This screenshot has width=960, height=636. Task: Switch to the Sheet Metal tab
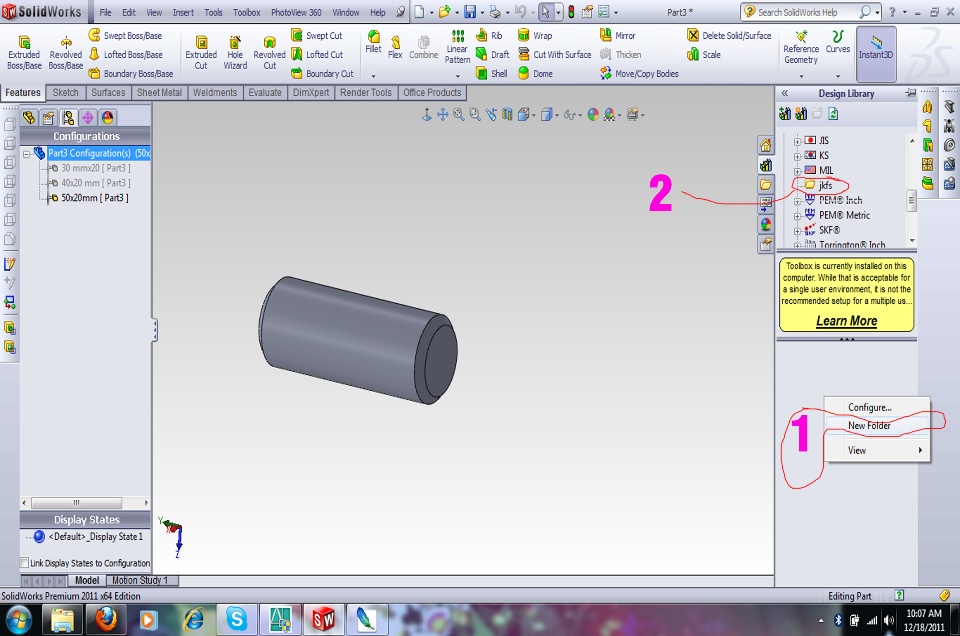coord(160,93)
